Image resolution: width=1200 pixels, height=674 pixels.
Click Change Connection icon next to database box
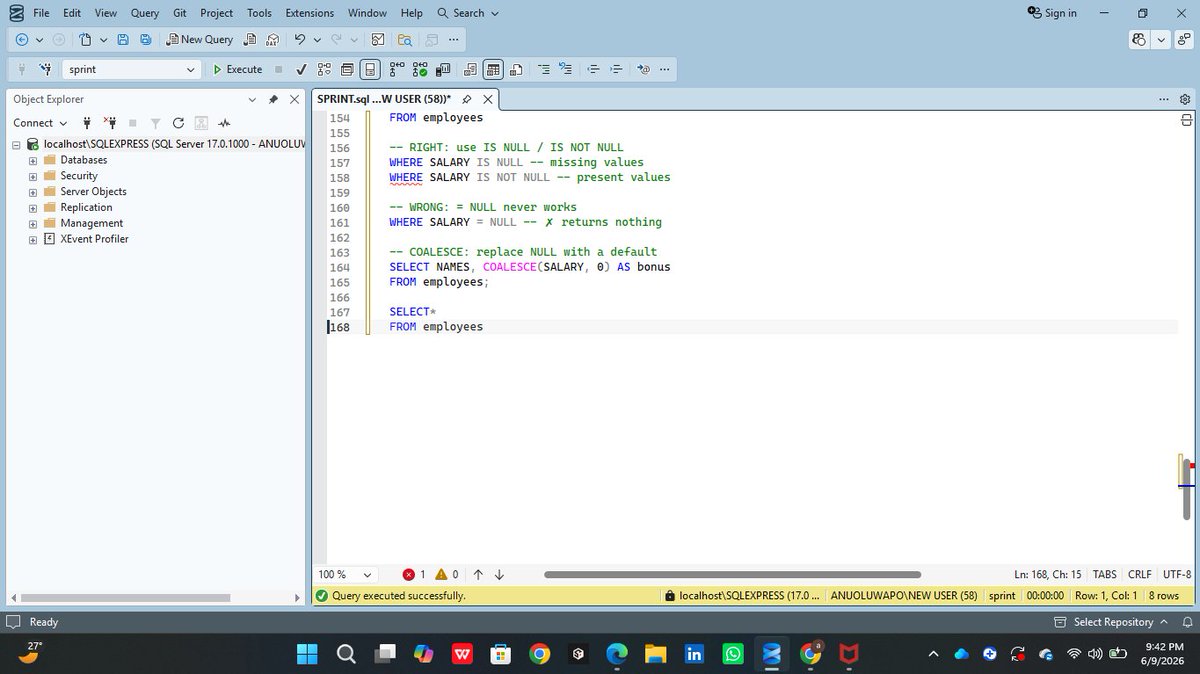45,69
